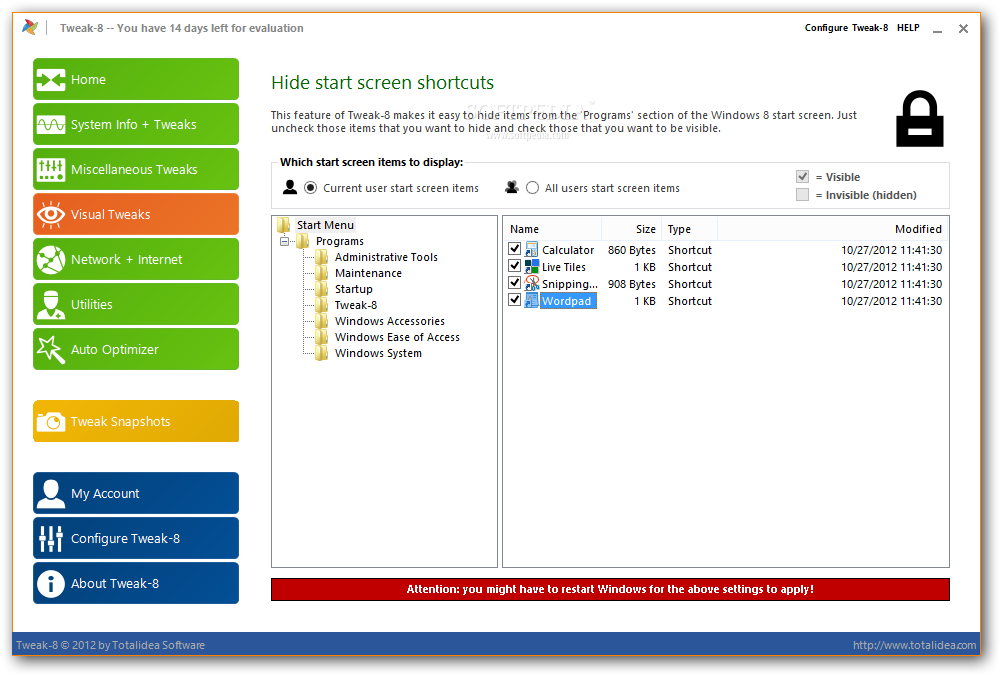Viewport: 1001px width, 676px height.
Task: Open Network + Internet section
Action: (136, 259)
